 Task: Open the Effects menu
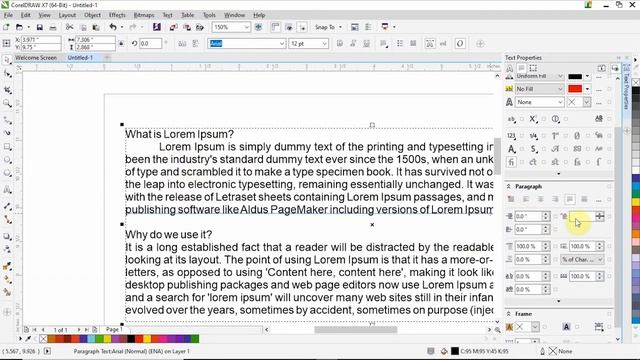click(x=117, y=15)
